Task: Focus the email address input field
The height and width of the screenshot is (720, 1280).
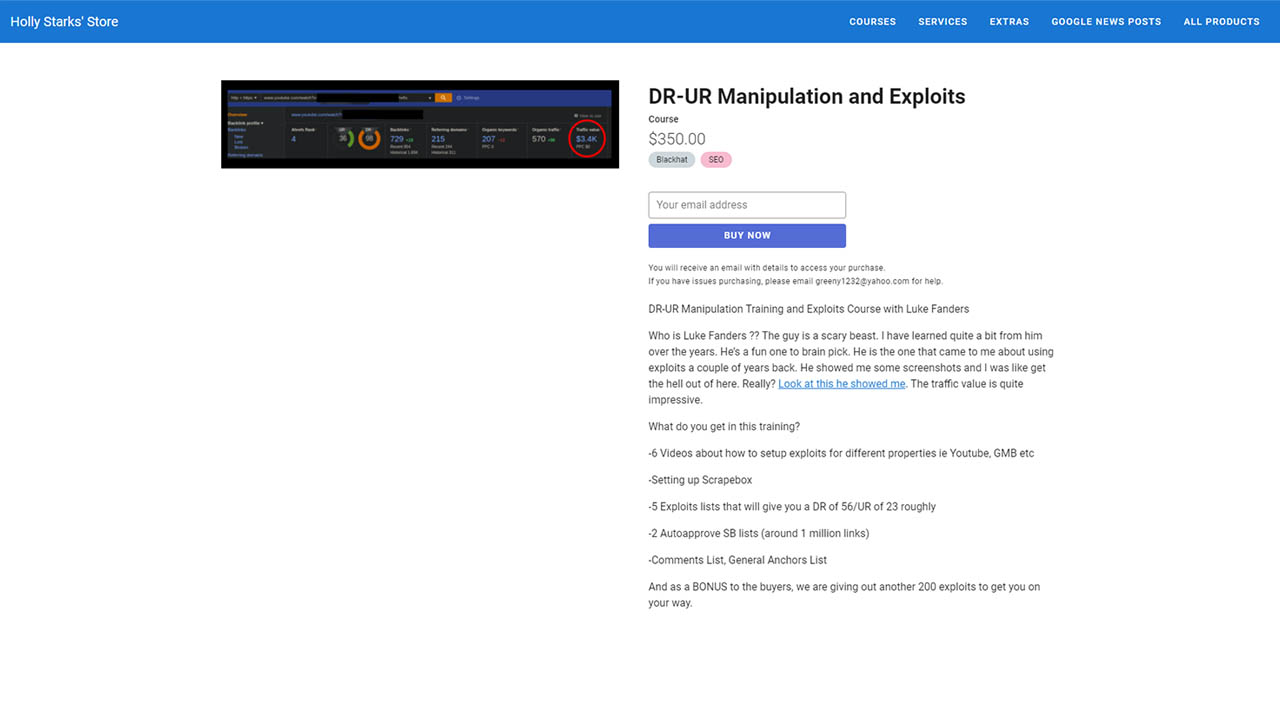Action: tap(747, 205)
